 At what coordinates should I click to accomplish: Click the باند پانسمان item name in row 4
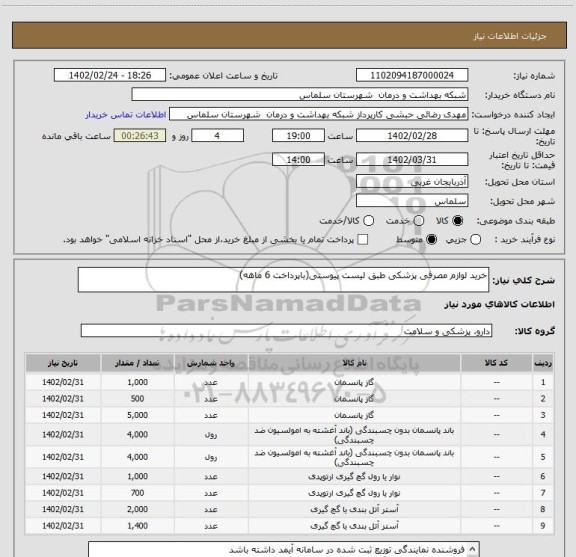point(354,435)
